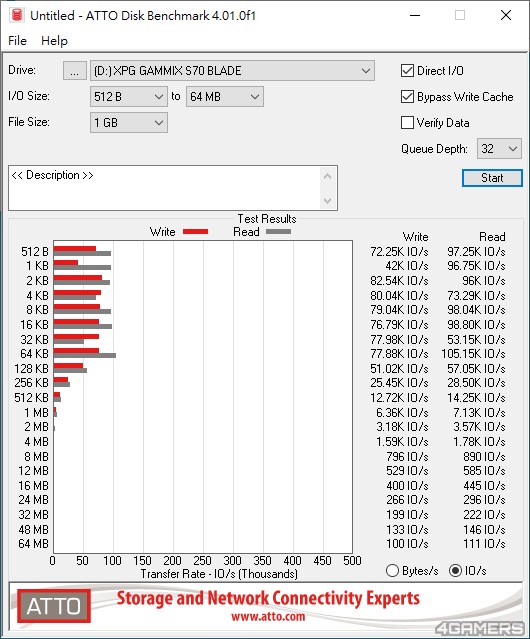Image resolution: width=530 pixels, height=639 pixels.
Task: Click the ATTO logo in the banner
Action: [x=54, y=606]
